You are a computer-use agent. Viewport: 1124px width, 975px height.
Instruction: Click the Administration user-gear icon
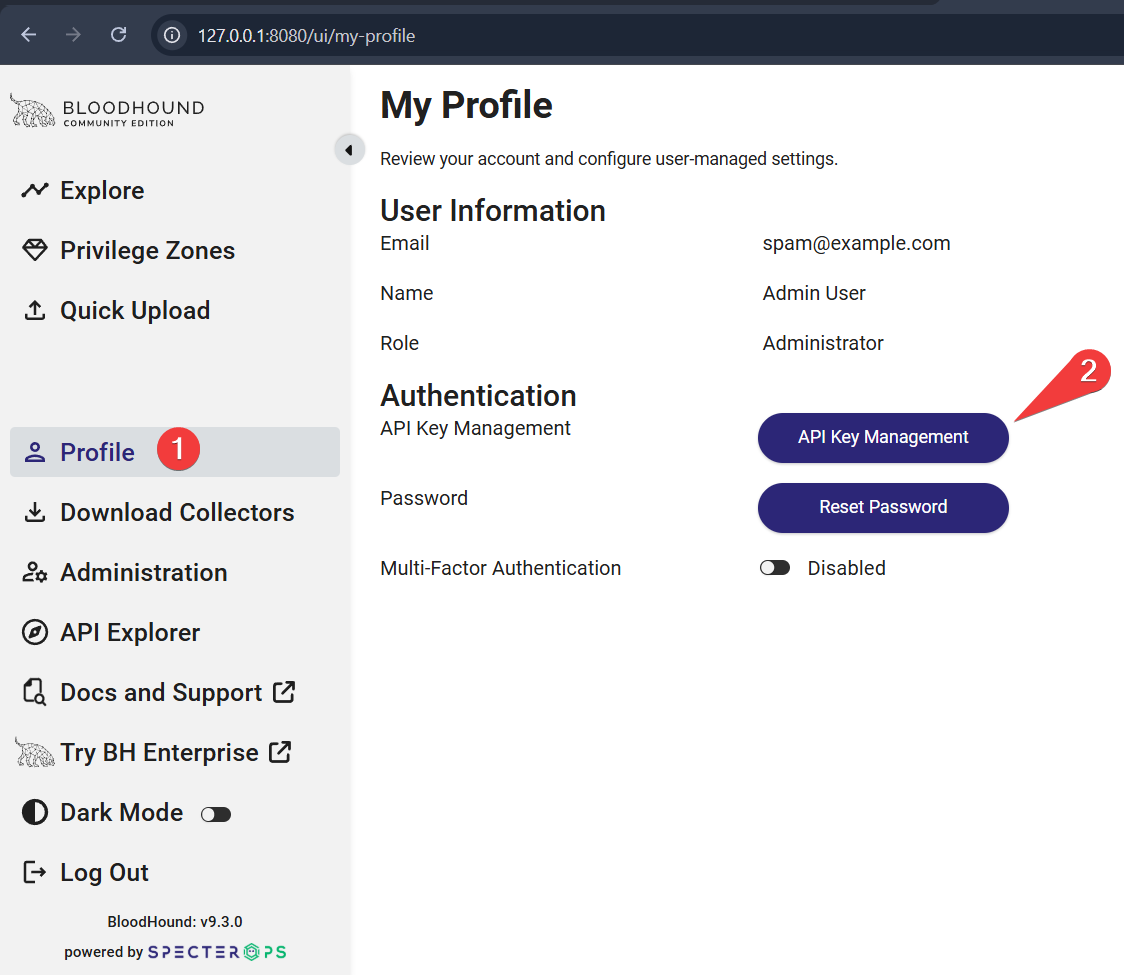34,572
